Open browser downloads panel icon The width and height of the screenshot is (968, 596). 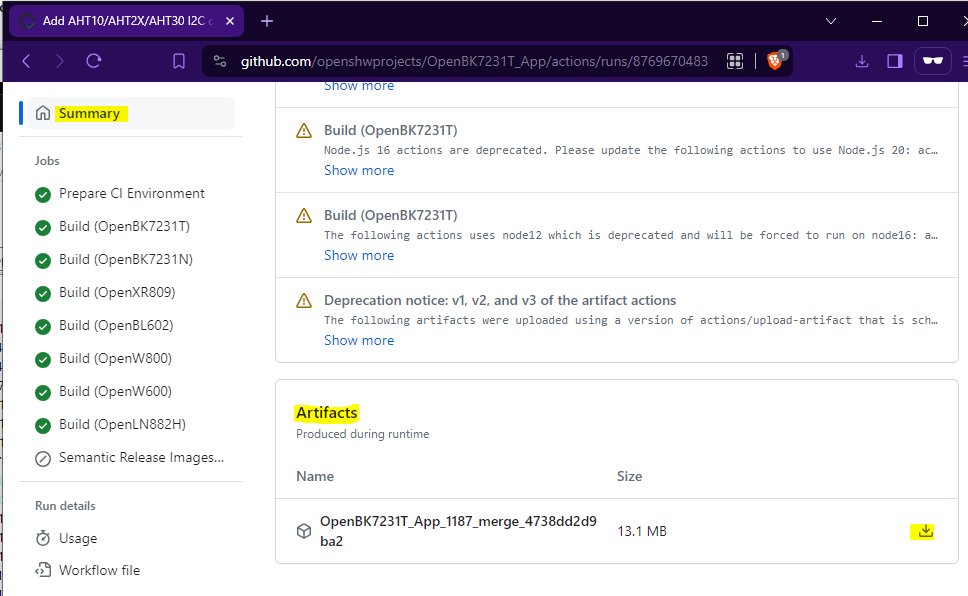862,61
